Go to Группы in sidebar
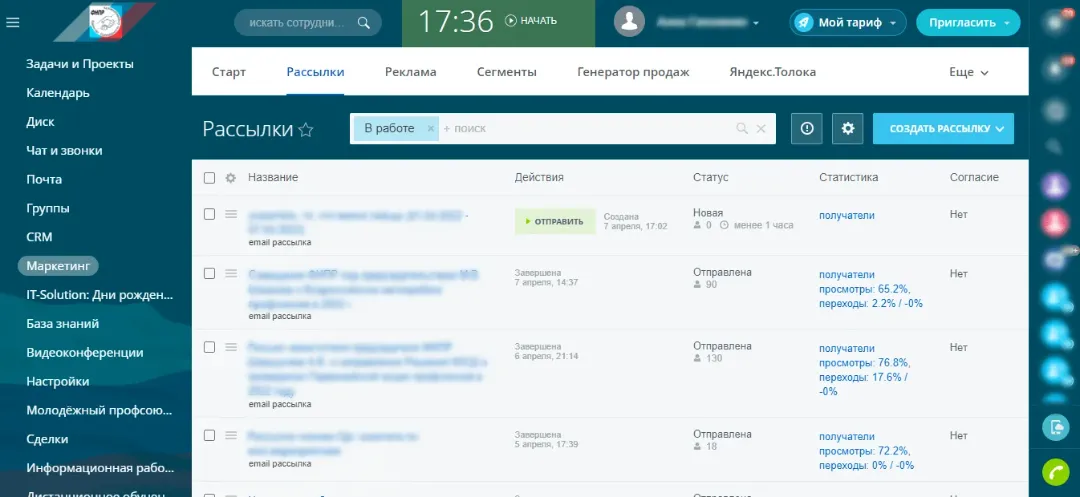Screen dimensions: 1080x497 coord(48,209)
